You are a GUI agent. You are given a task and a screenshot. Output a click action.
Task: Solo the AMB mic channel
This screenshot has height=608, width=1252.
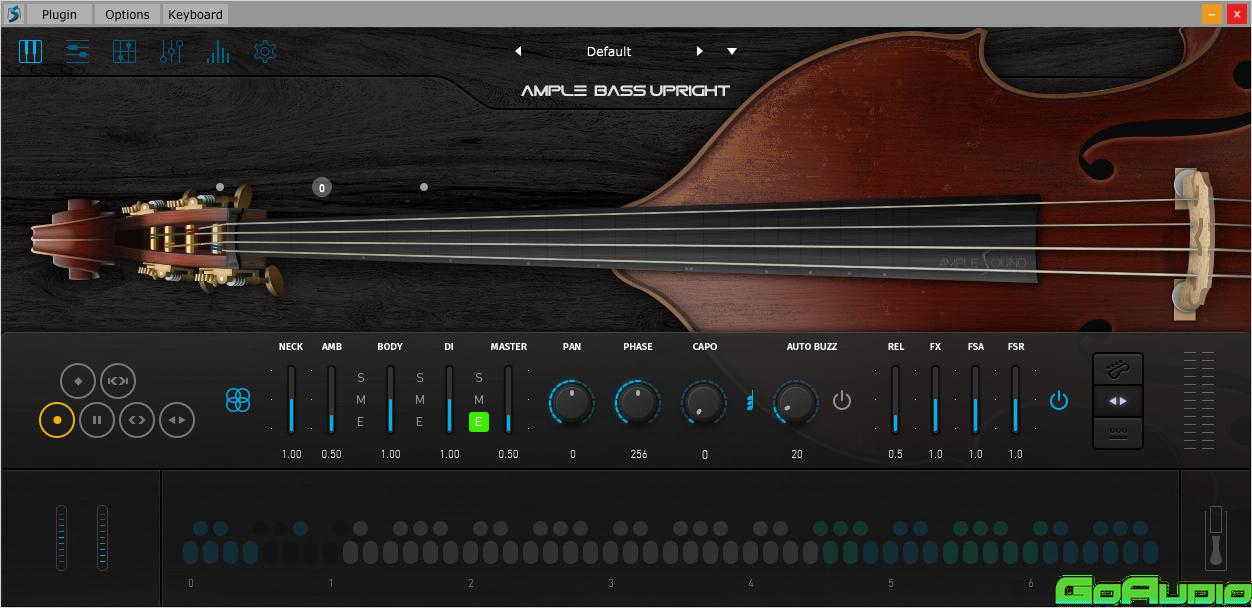click(x=361, y=378)
